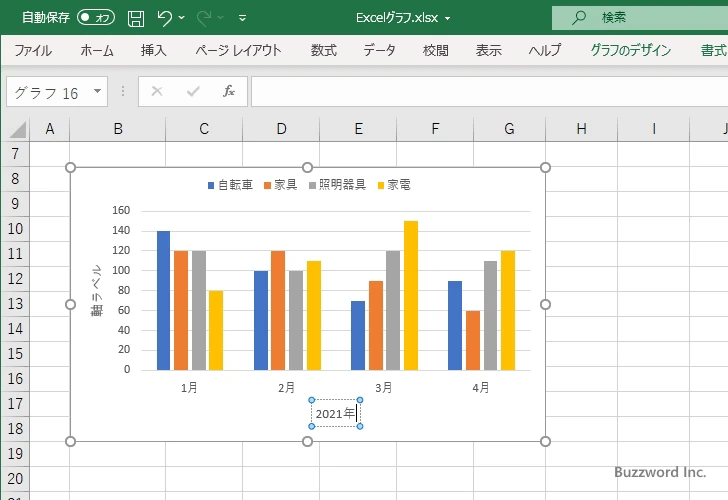Open the Redo history dropdown arrow
Screen dimensions: 728x500
221,18
